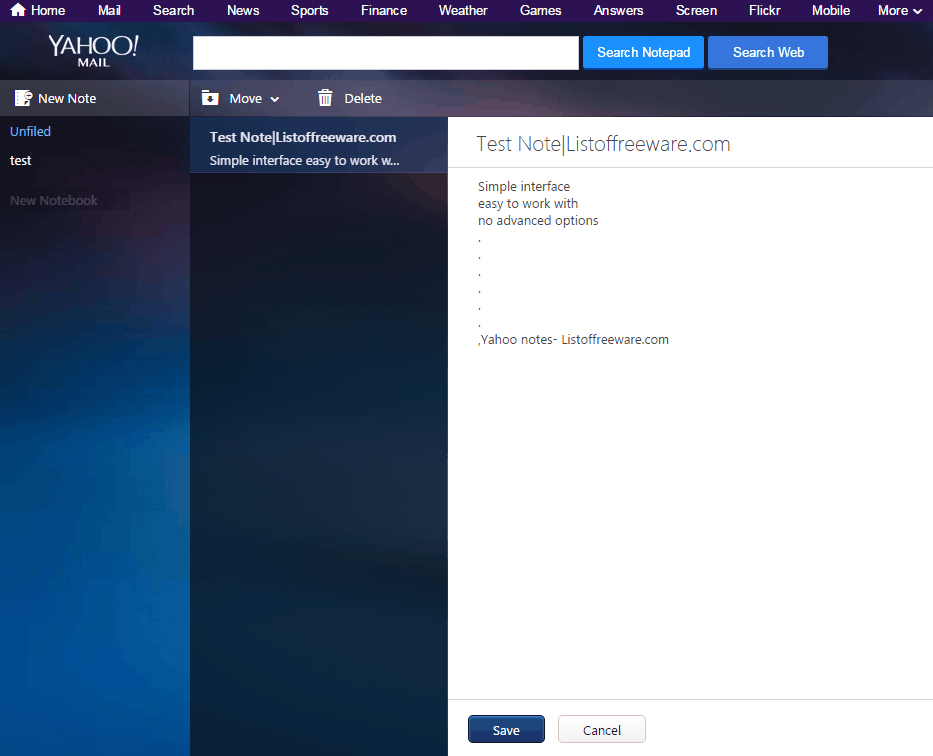The width and height of the screenshot is (933, 756).
Task: Click 'easy to work with' line
Action: coord(528,203)
